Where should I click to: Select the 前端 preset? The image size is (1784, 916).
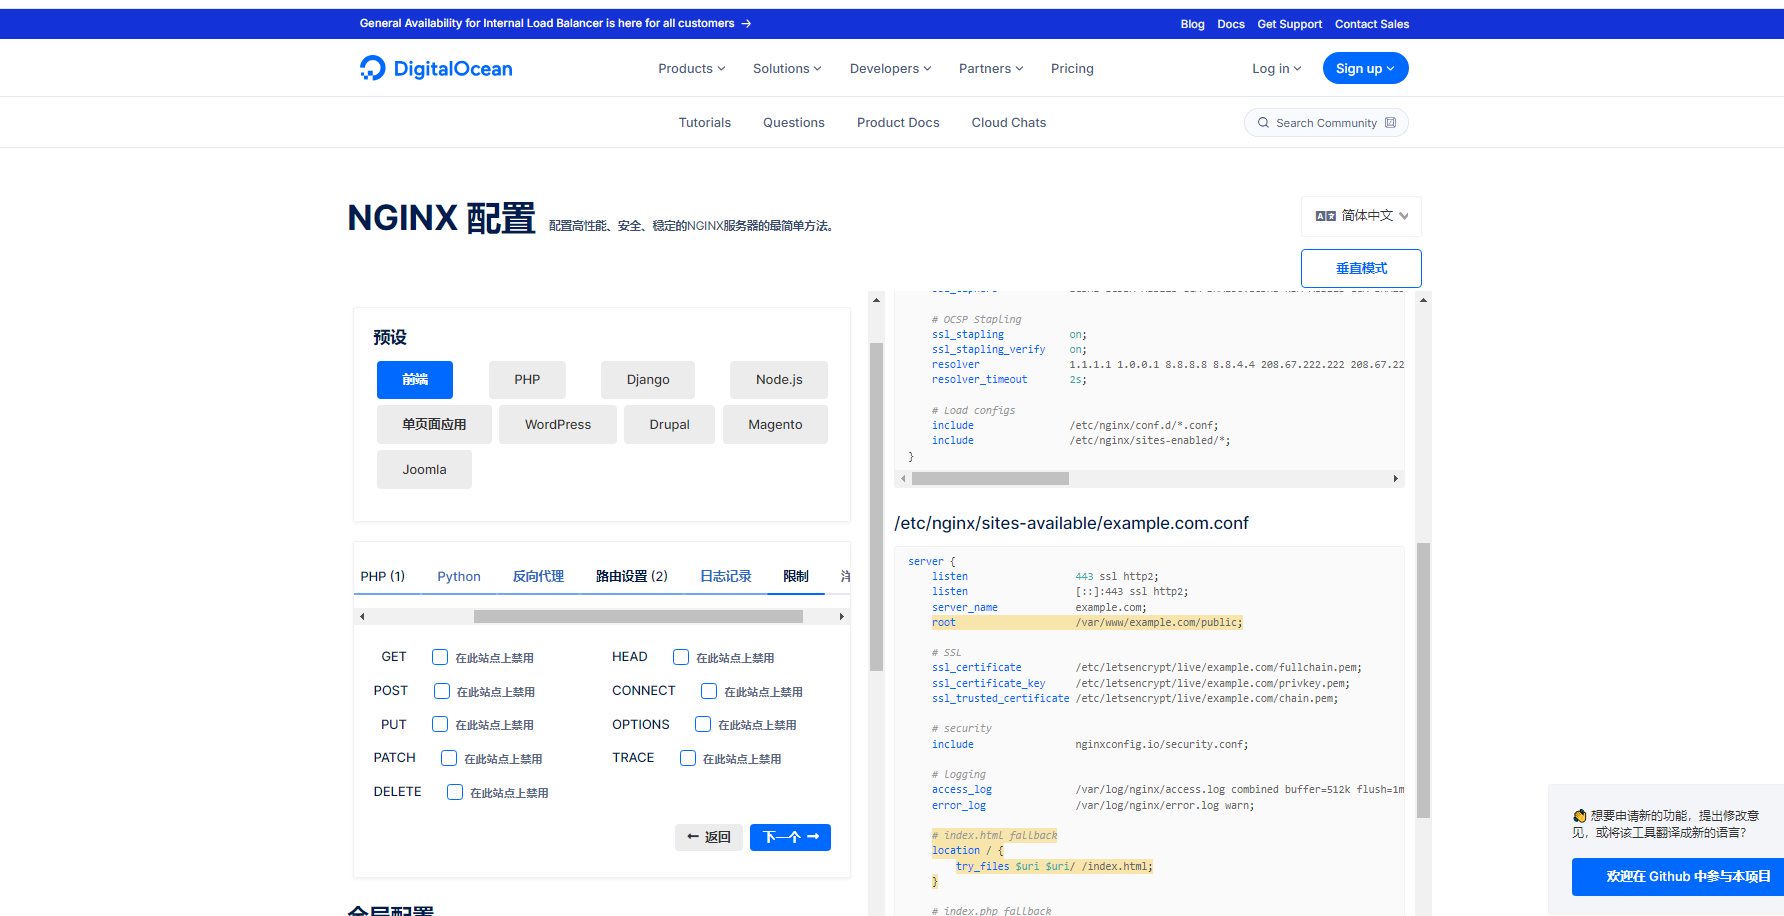point(415,380)
